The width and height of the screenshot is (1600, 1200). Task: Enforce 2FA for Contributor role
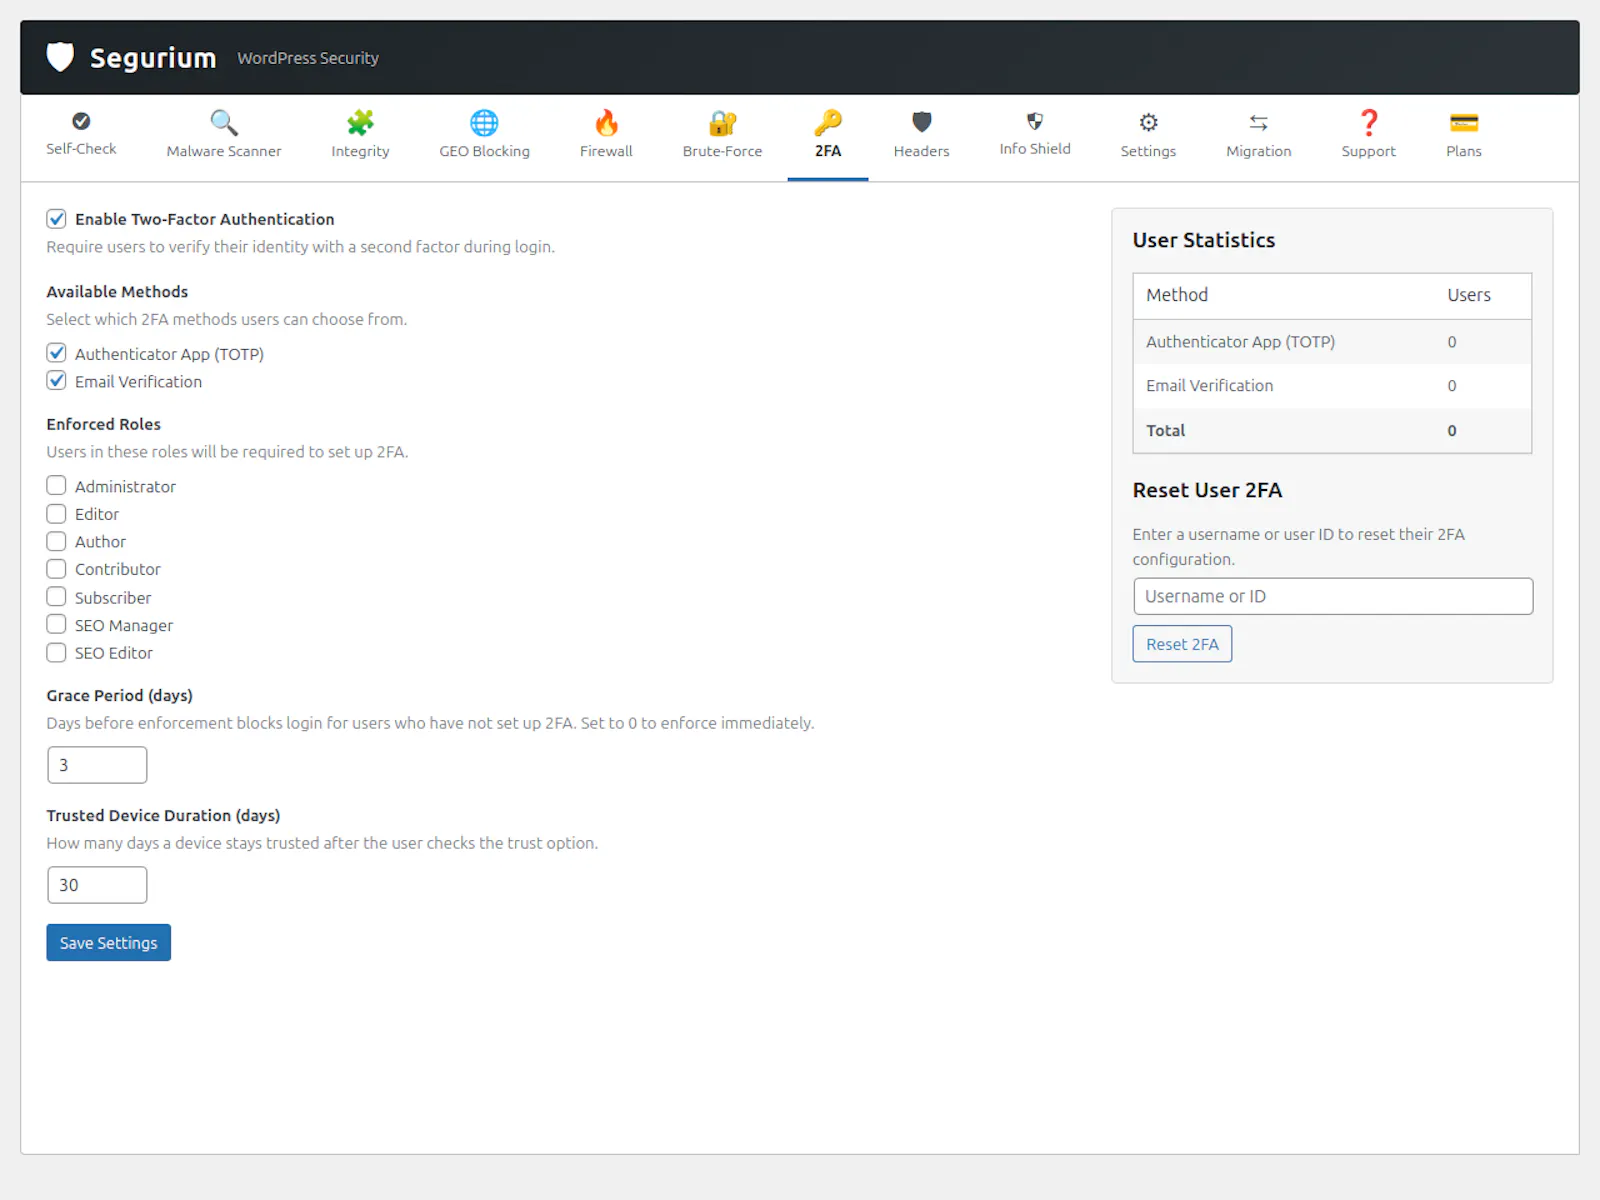[57, 569]
